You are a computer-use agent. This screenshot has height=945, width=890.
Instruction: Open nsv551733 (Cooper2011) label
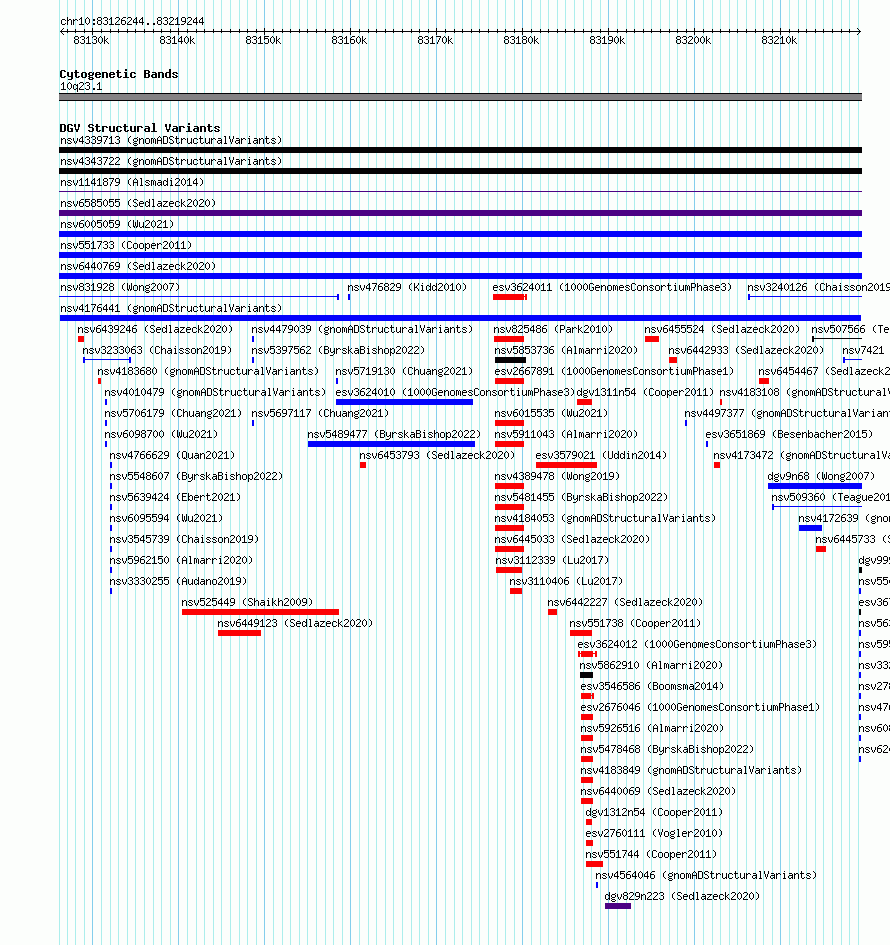[x=126, y=245]
